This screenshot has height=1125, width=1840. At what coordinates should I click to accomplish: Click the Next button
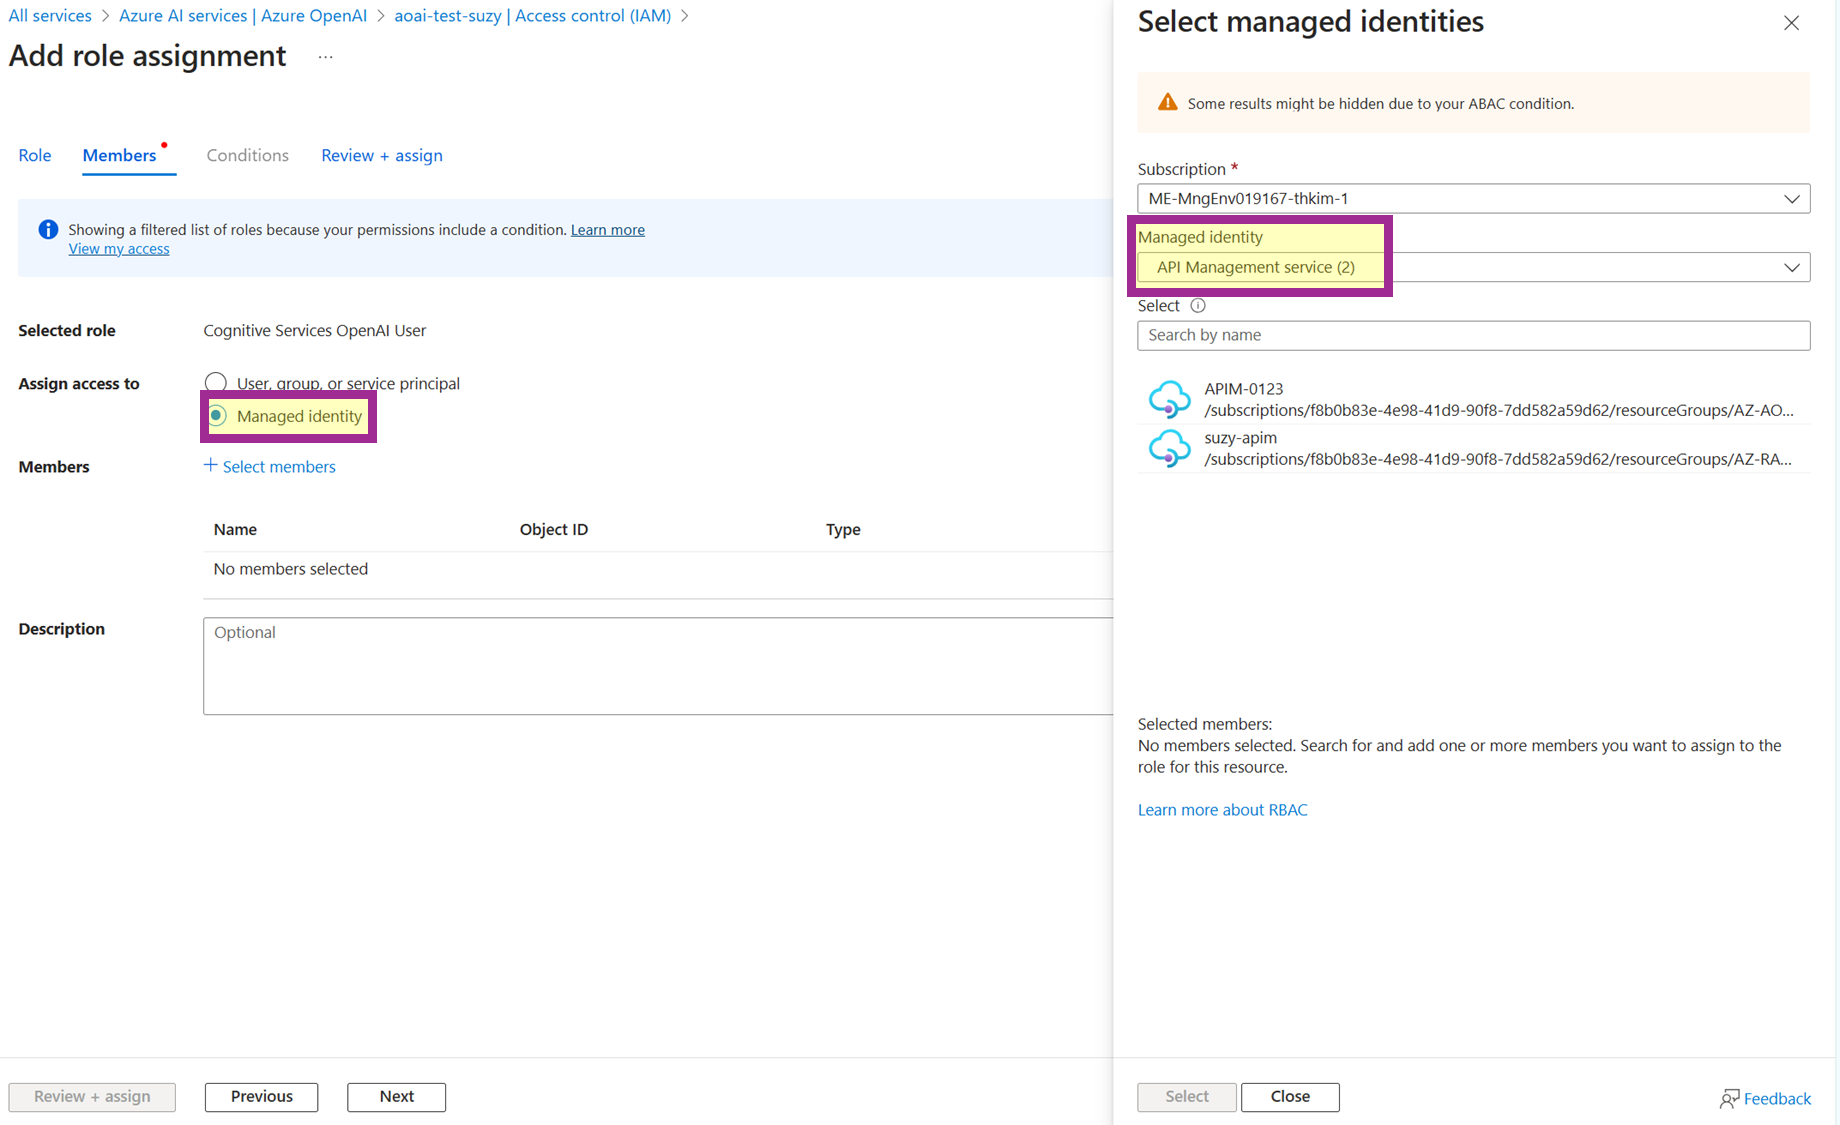click(396, 1096)
